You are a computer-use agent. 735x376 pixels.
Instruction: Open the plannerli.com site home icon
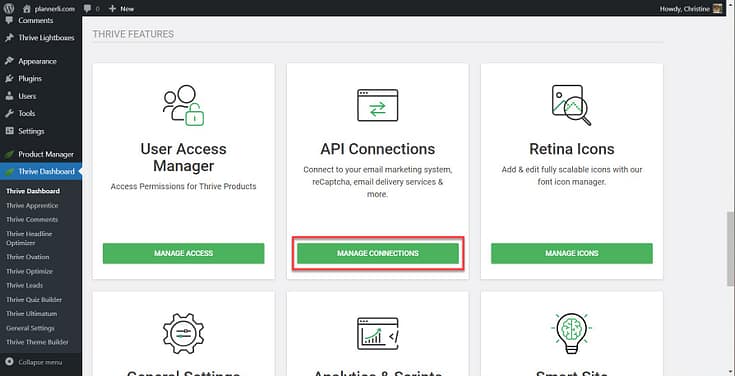(27, 8)
